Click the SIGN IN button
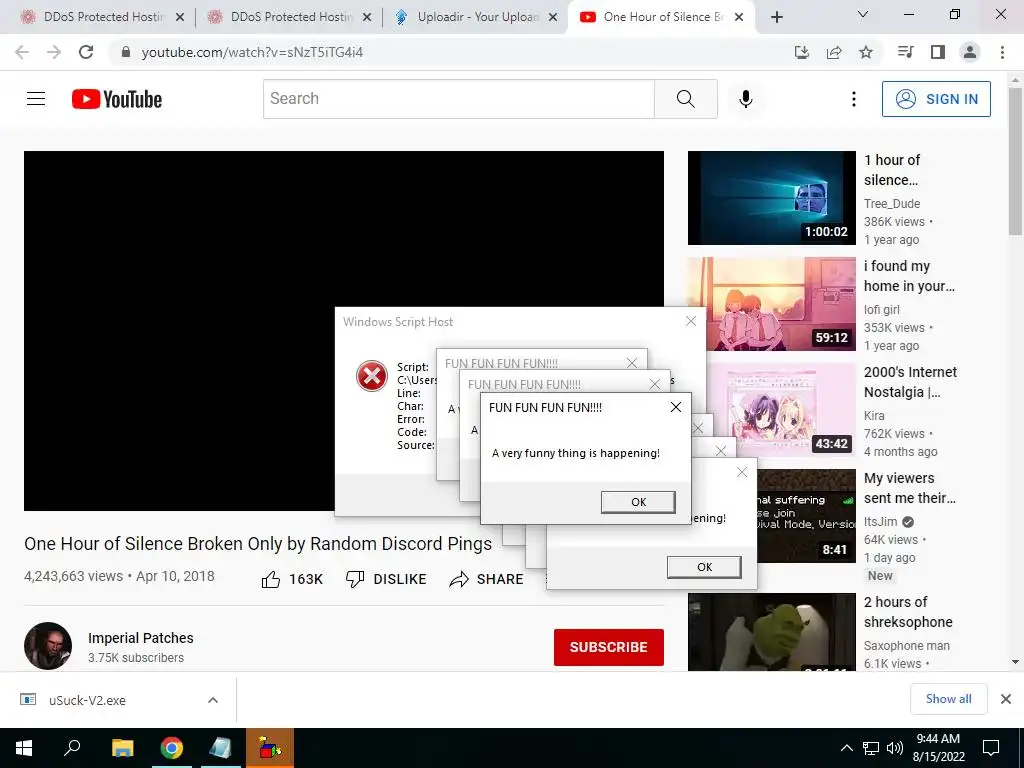This screenshot has width=1024, height=768. tap(936, 99)
